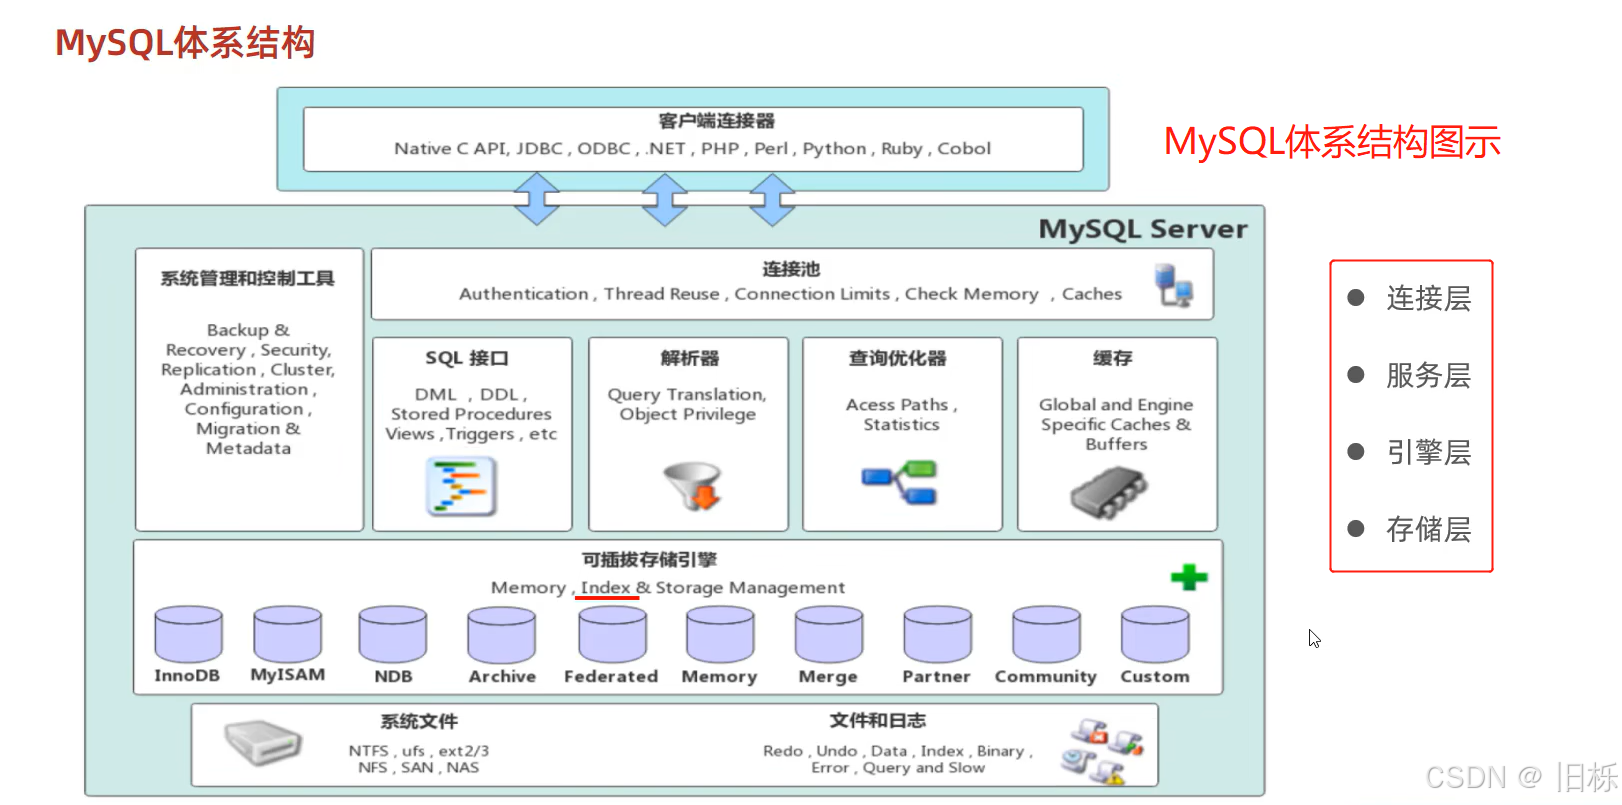
Task: Click the '服务层' bullet item
Action: tap(1410, 375)
